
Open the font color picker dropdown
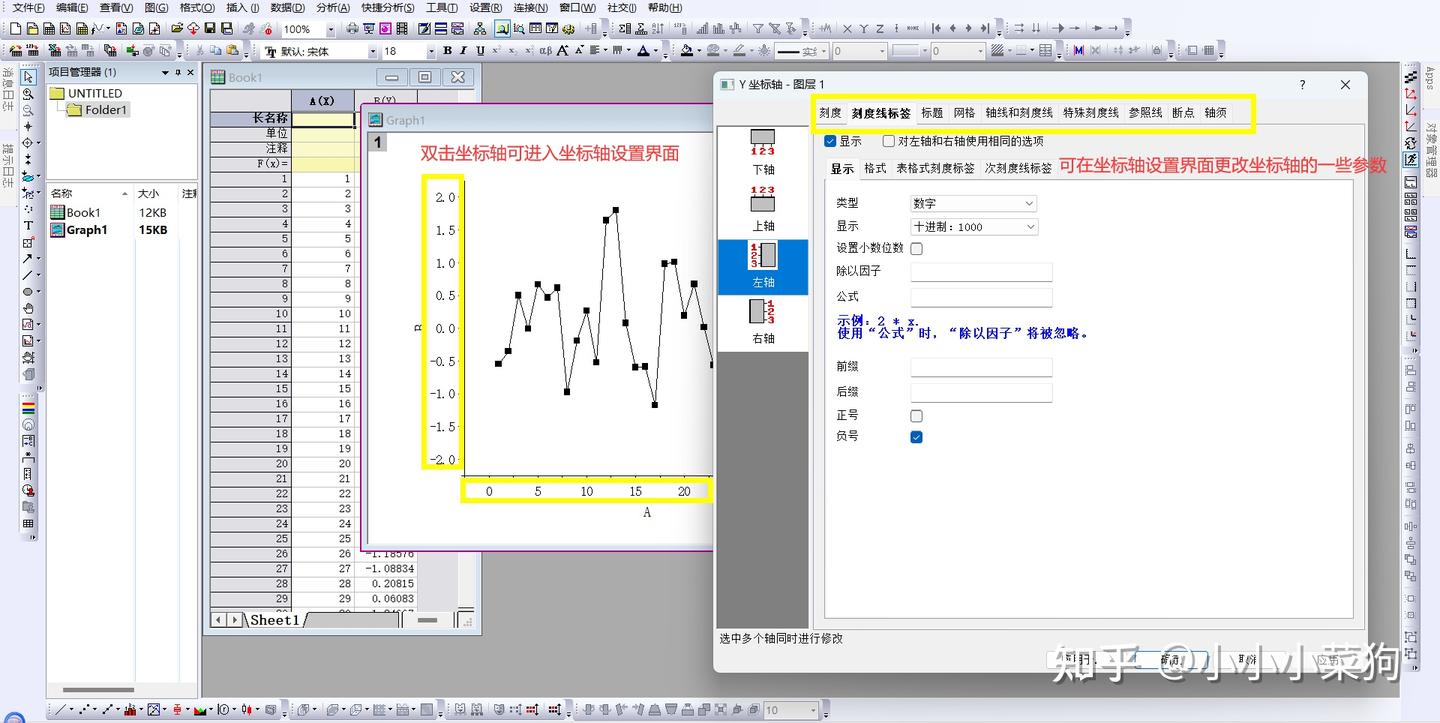point(654,50)
